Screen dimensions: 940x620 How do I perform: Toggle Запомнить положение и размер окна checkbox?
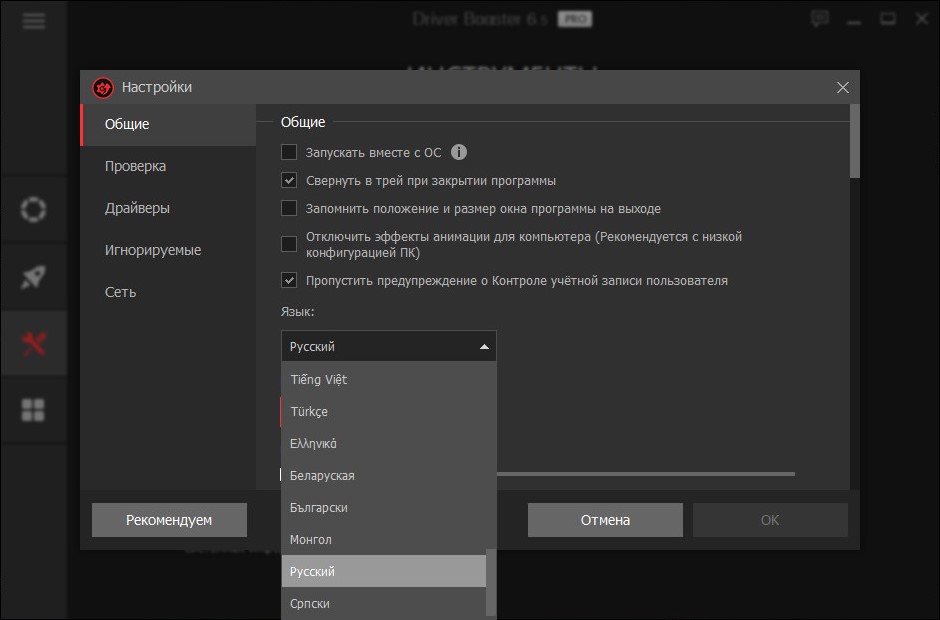tap(289, 209)
